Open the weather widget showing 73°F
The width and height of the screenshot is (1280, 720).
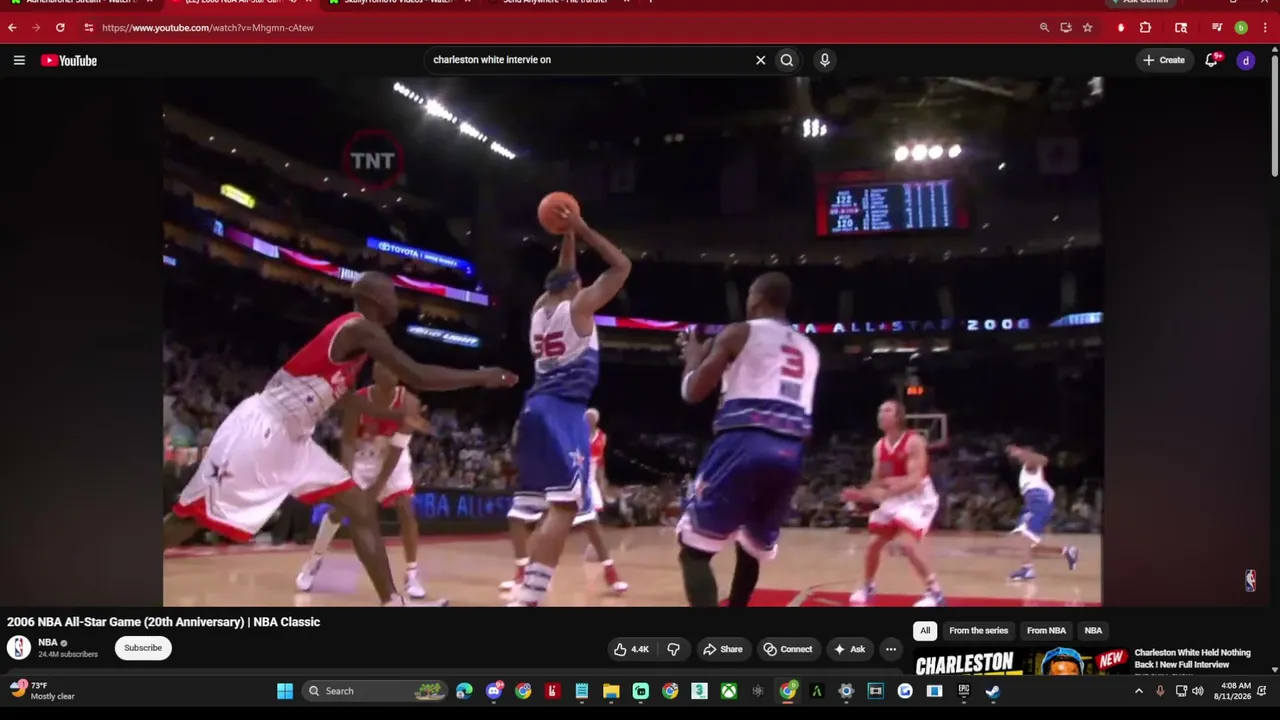click(x=42, y=691)
